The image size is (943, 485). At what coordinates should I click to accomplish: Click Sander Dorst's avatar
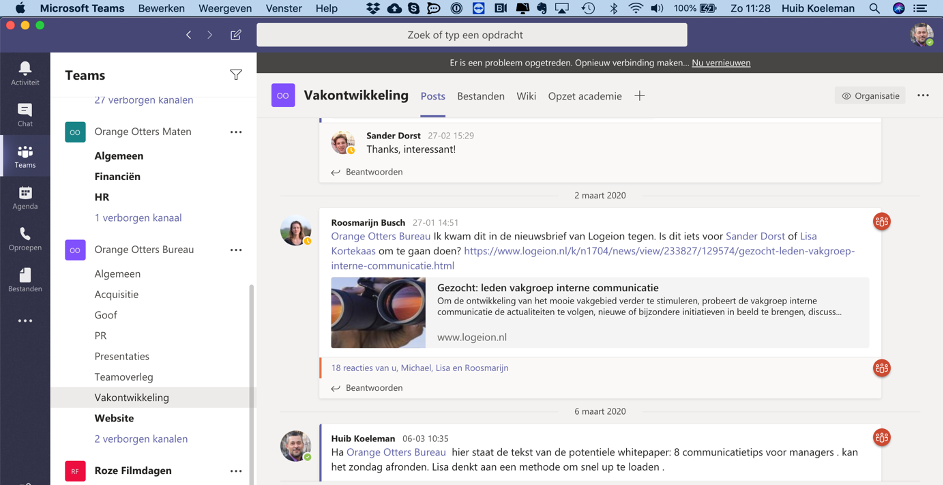pyautogui.click(x=343, y=143)
